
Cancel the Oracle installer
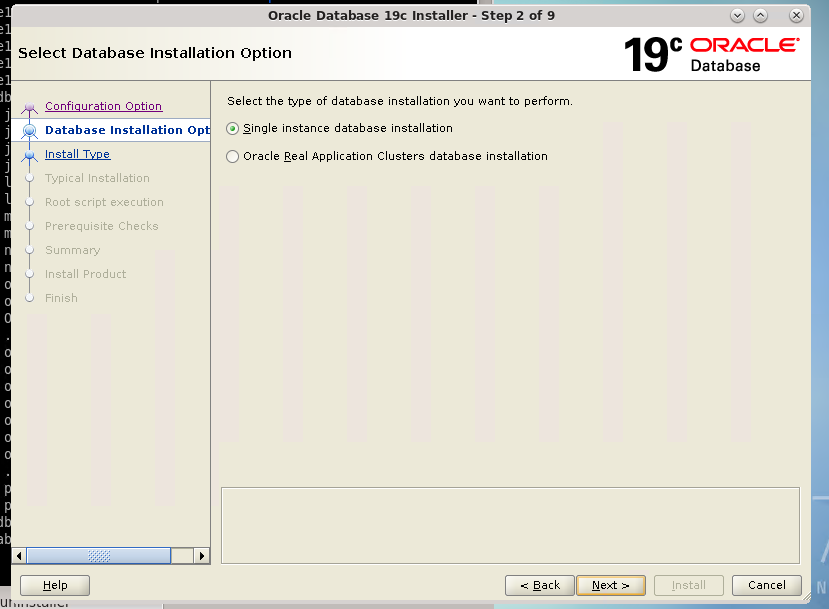[767, 585]
